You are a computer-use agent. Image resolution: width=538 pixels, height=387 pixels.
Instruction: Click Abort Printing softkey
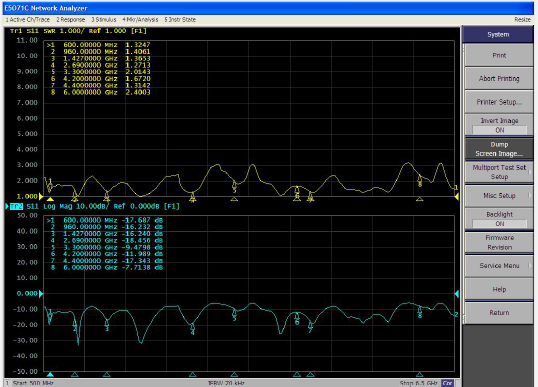pyautogui.click(x=499, y=79)
